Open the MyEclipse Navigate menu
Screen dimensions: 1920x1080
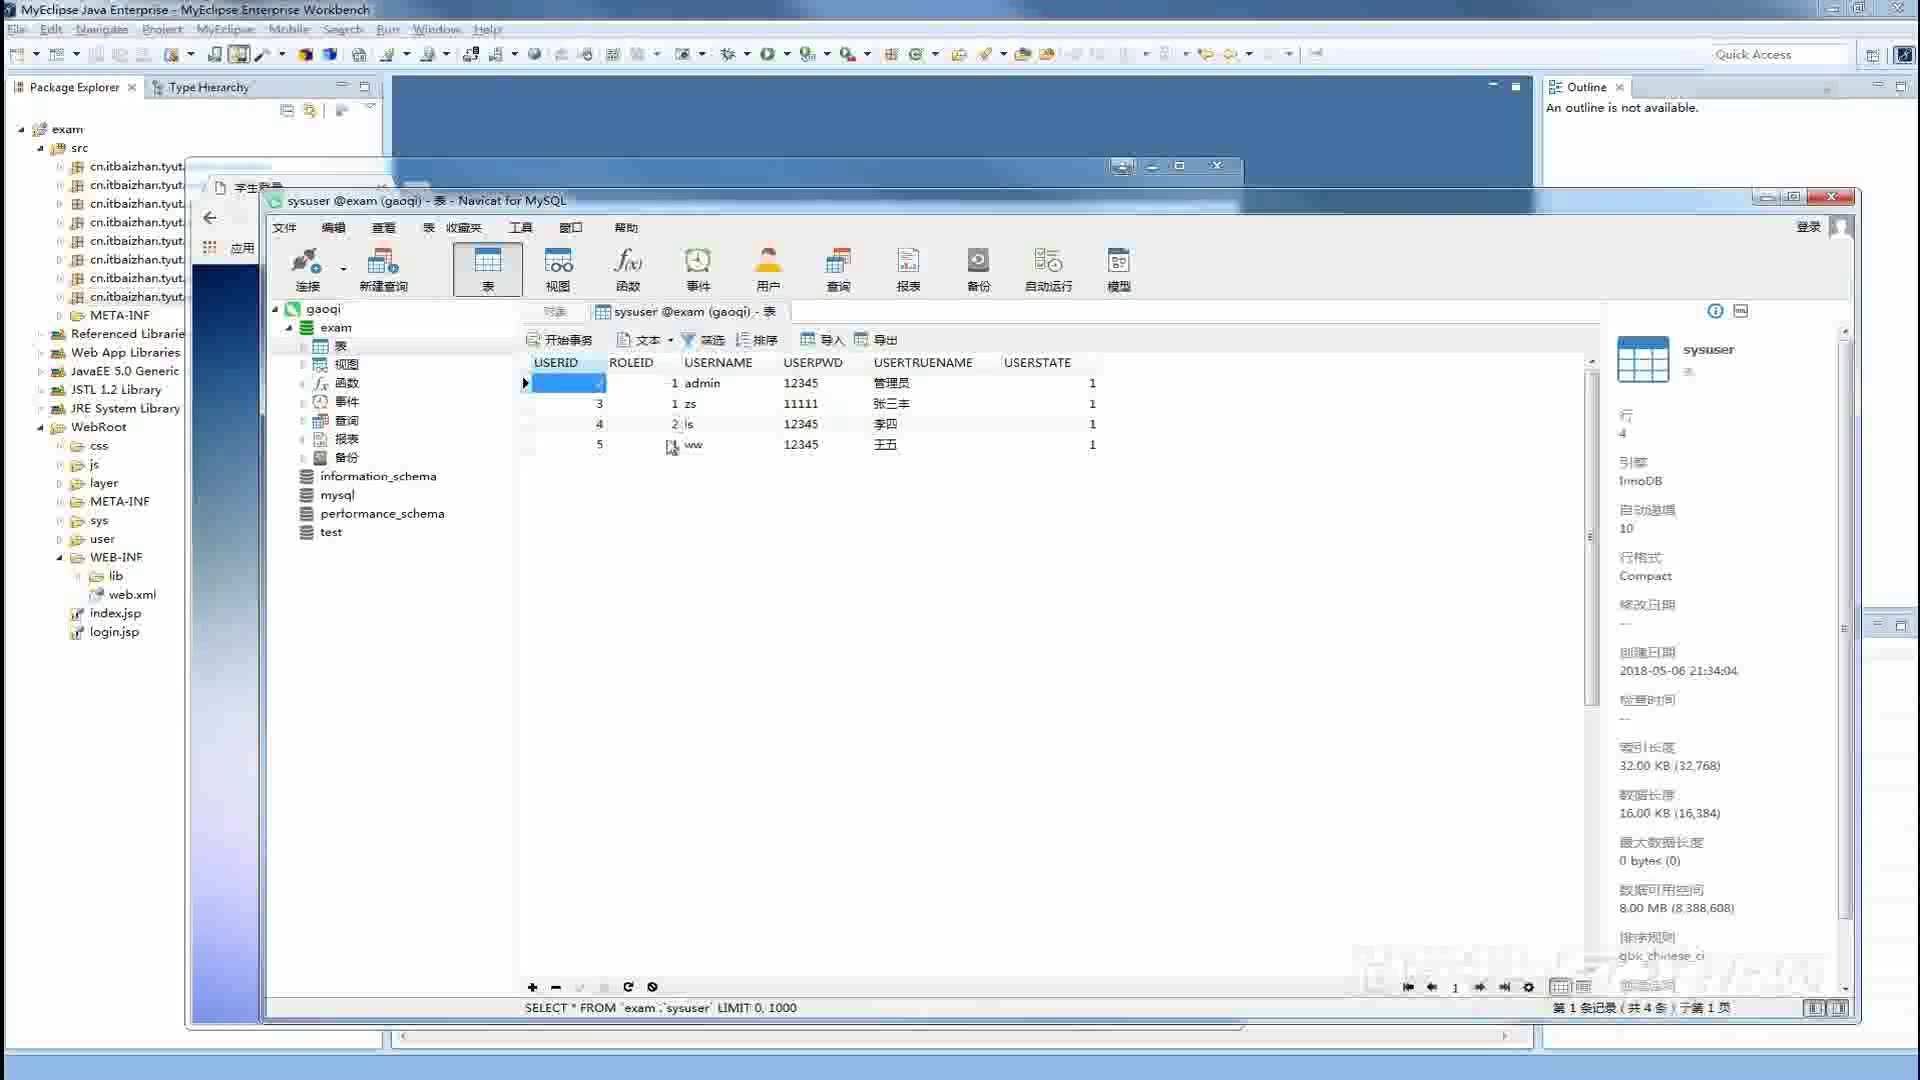101,30
